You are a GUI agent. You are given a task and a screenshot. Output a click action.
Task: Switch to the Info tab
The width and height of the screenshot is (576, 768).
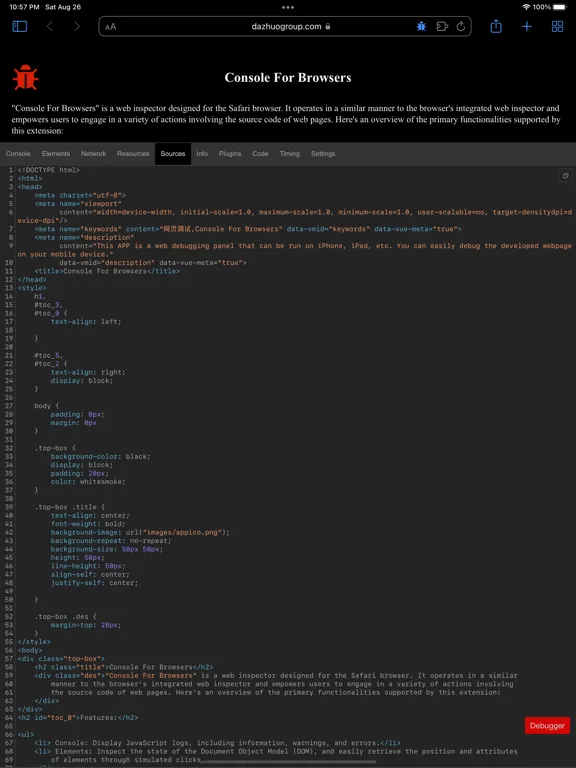pyautogui.click(x=202, y=154)
